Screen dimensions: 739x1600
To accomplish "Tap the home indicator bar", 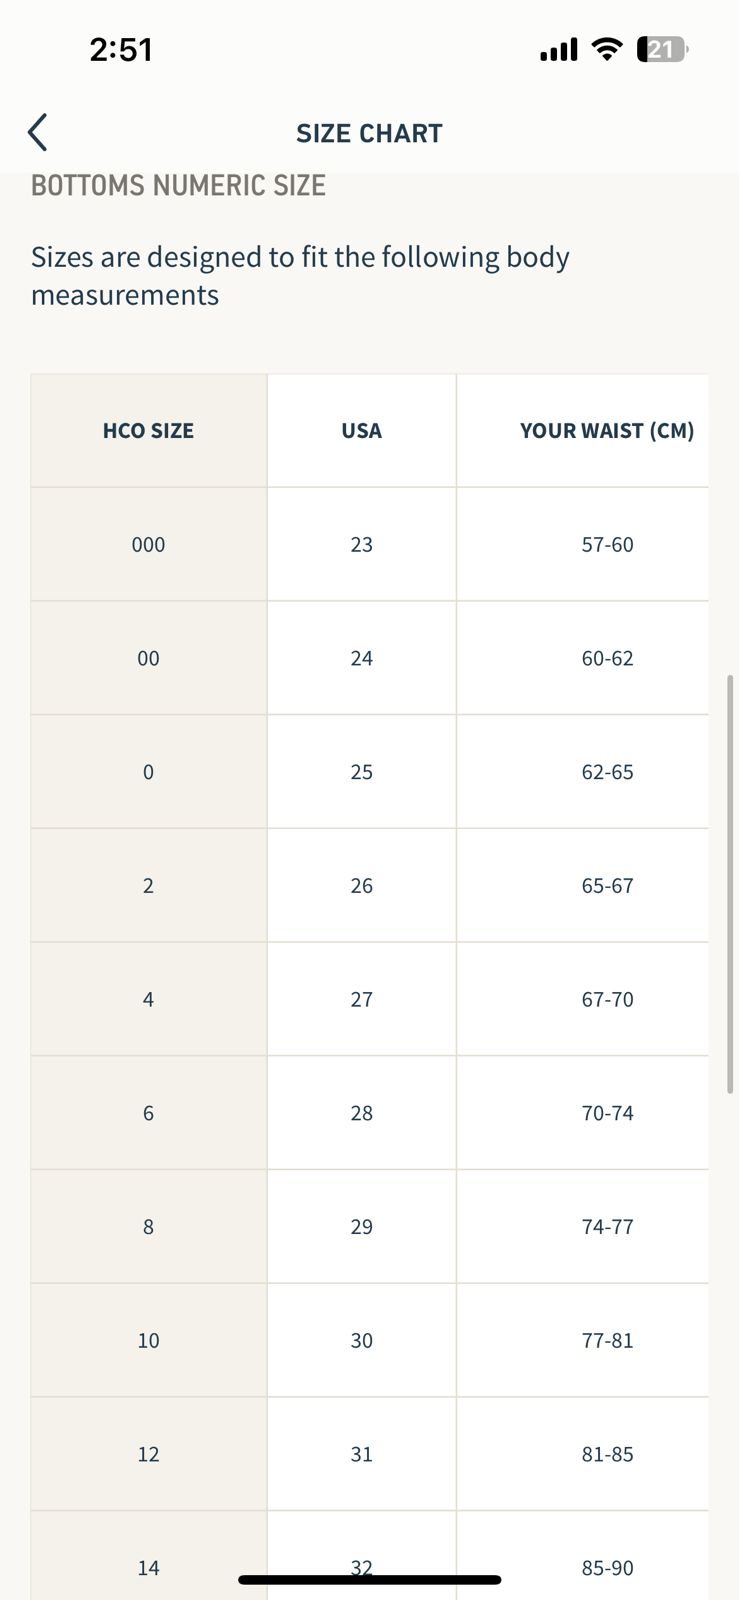I will pyautogui.click(x=369, y=1580).
